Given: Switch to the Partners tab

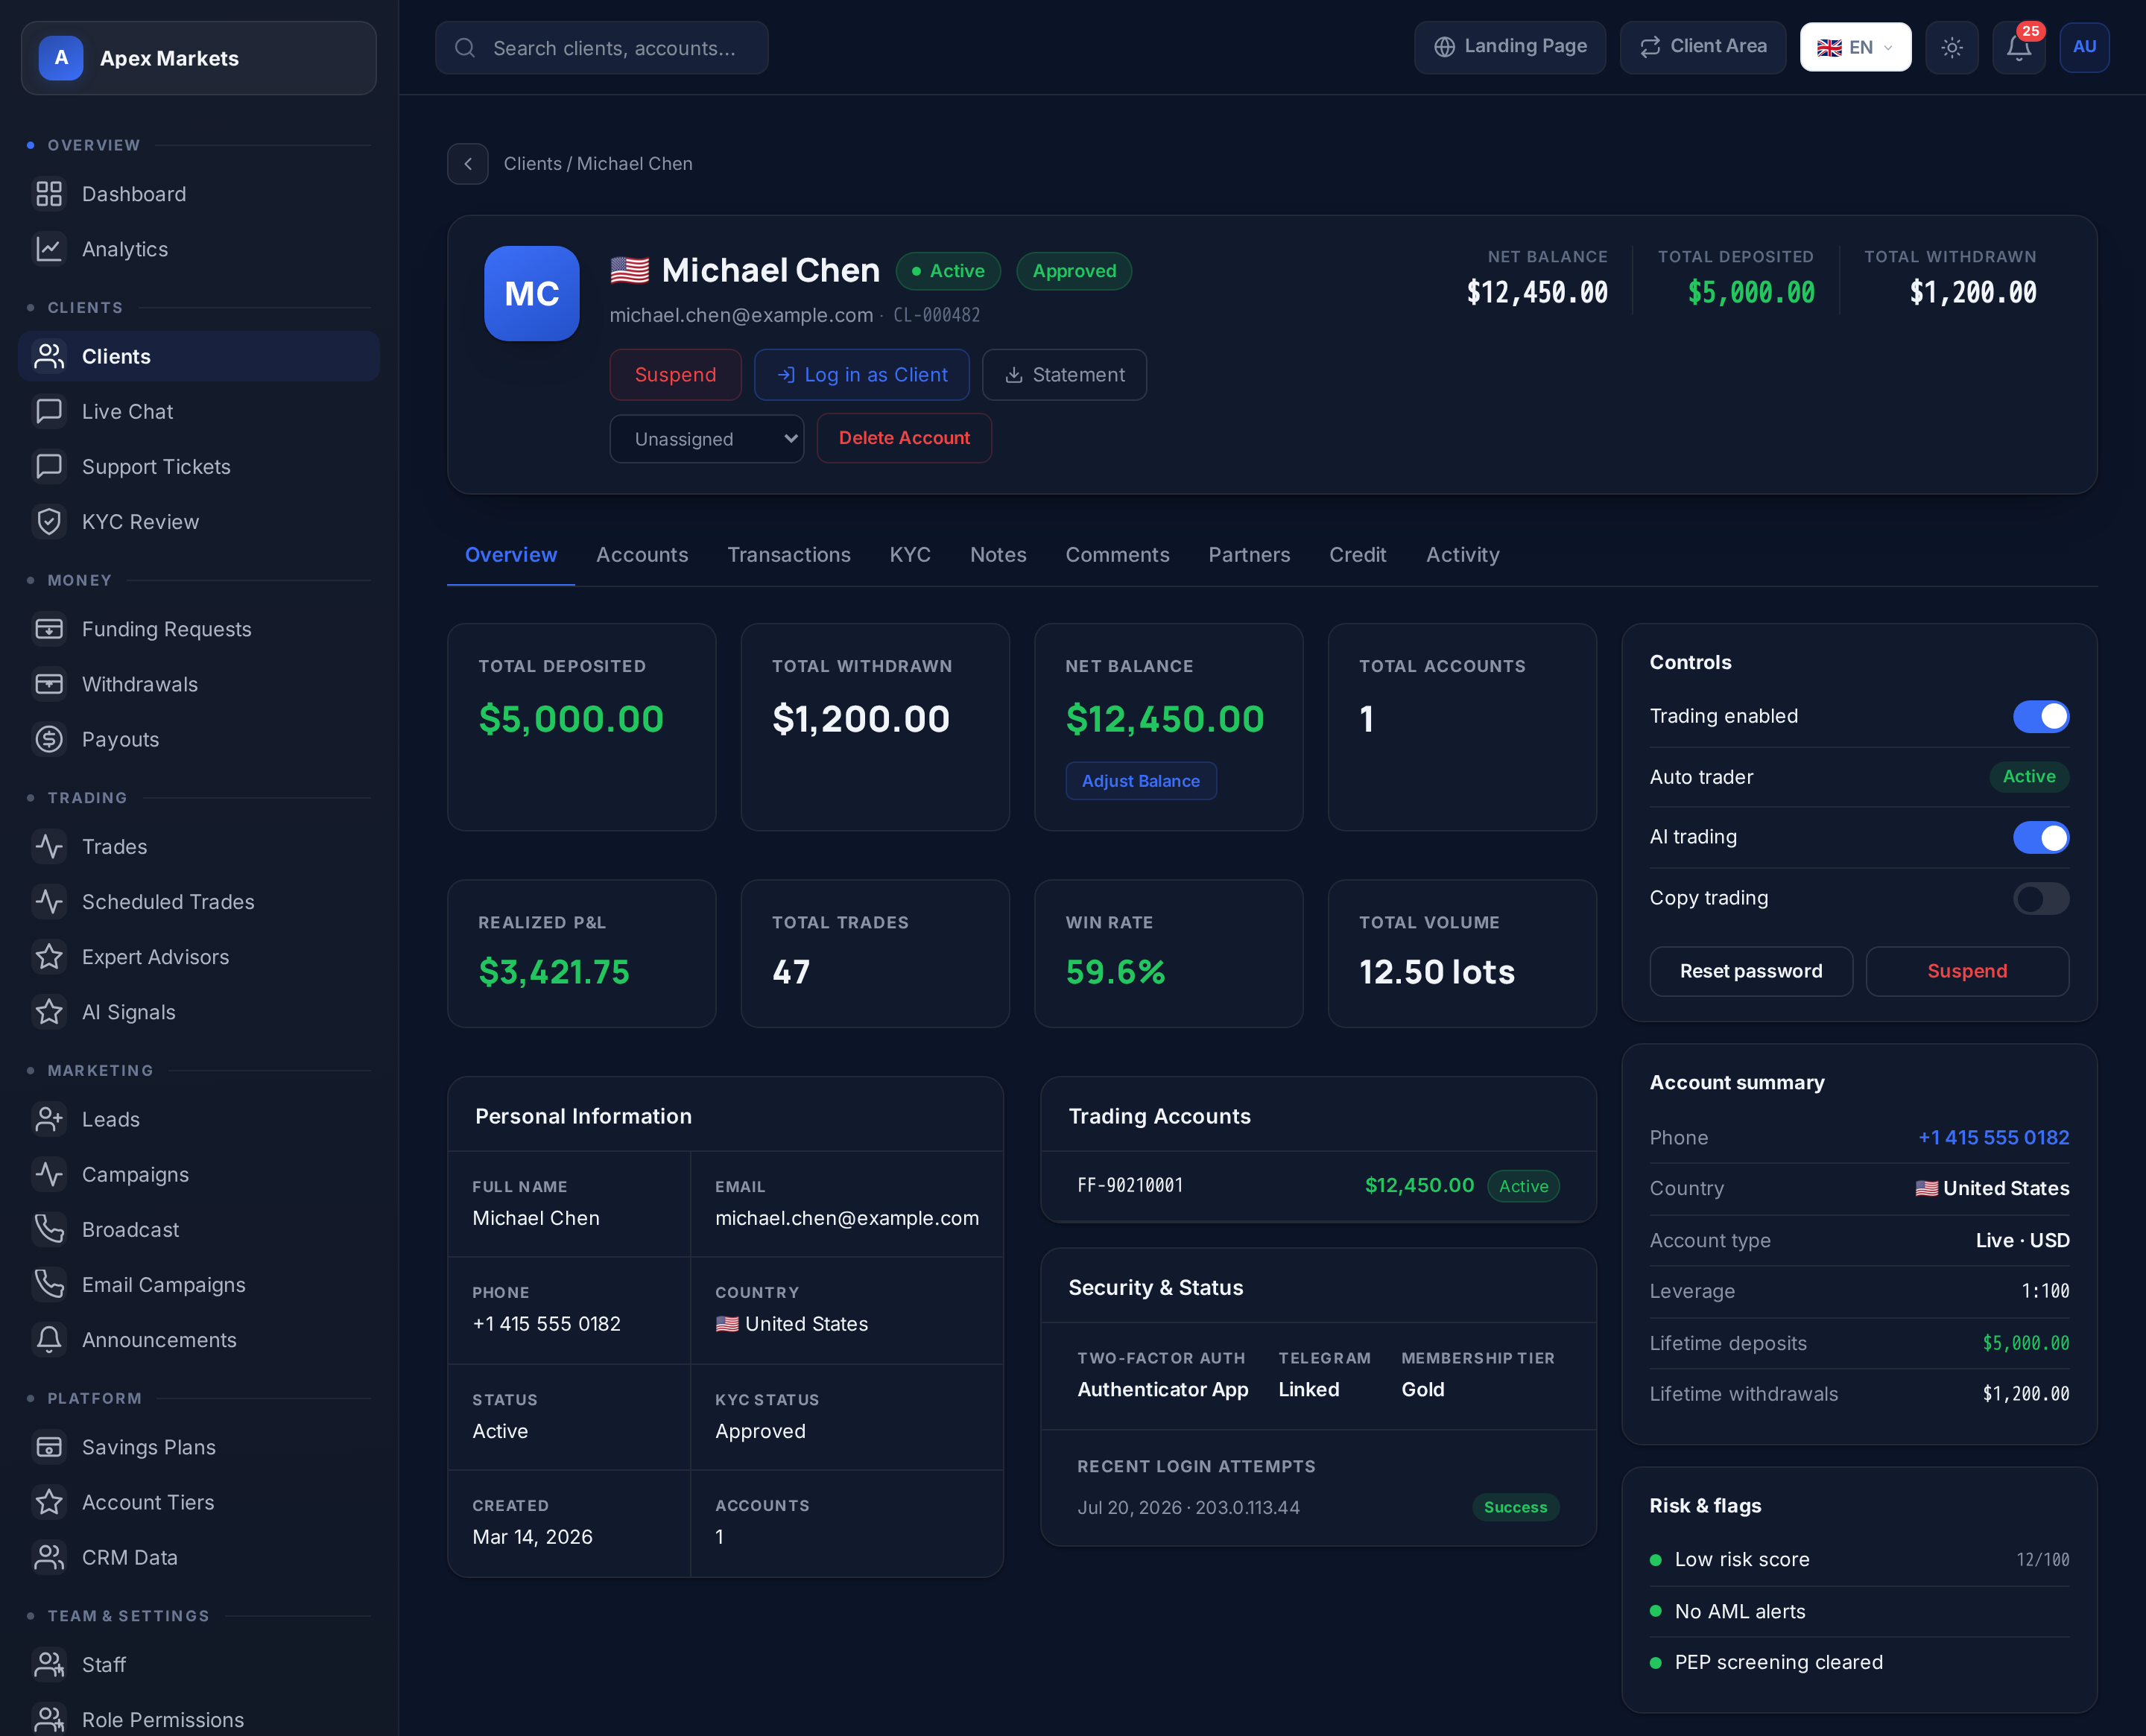Looking at the screenshot, I should [x=1249, y=555].
